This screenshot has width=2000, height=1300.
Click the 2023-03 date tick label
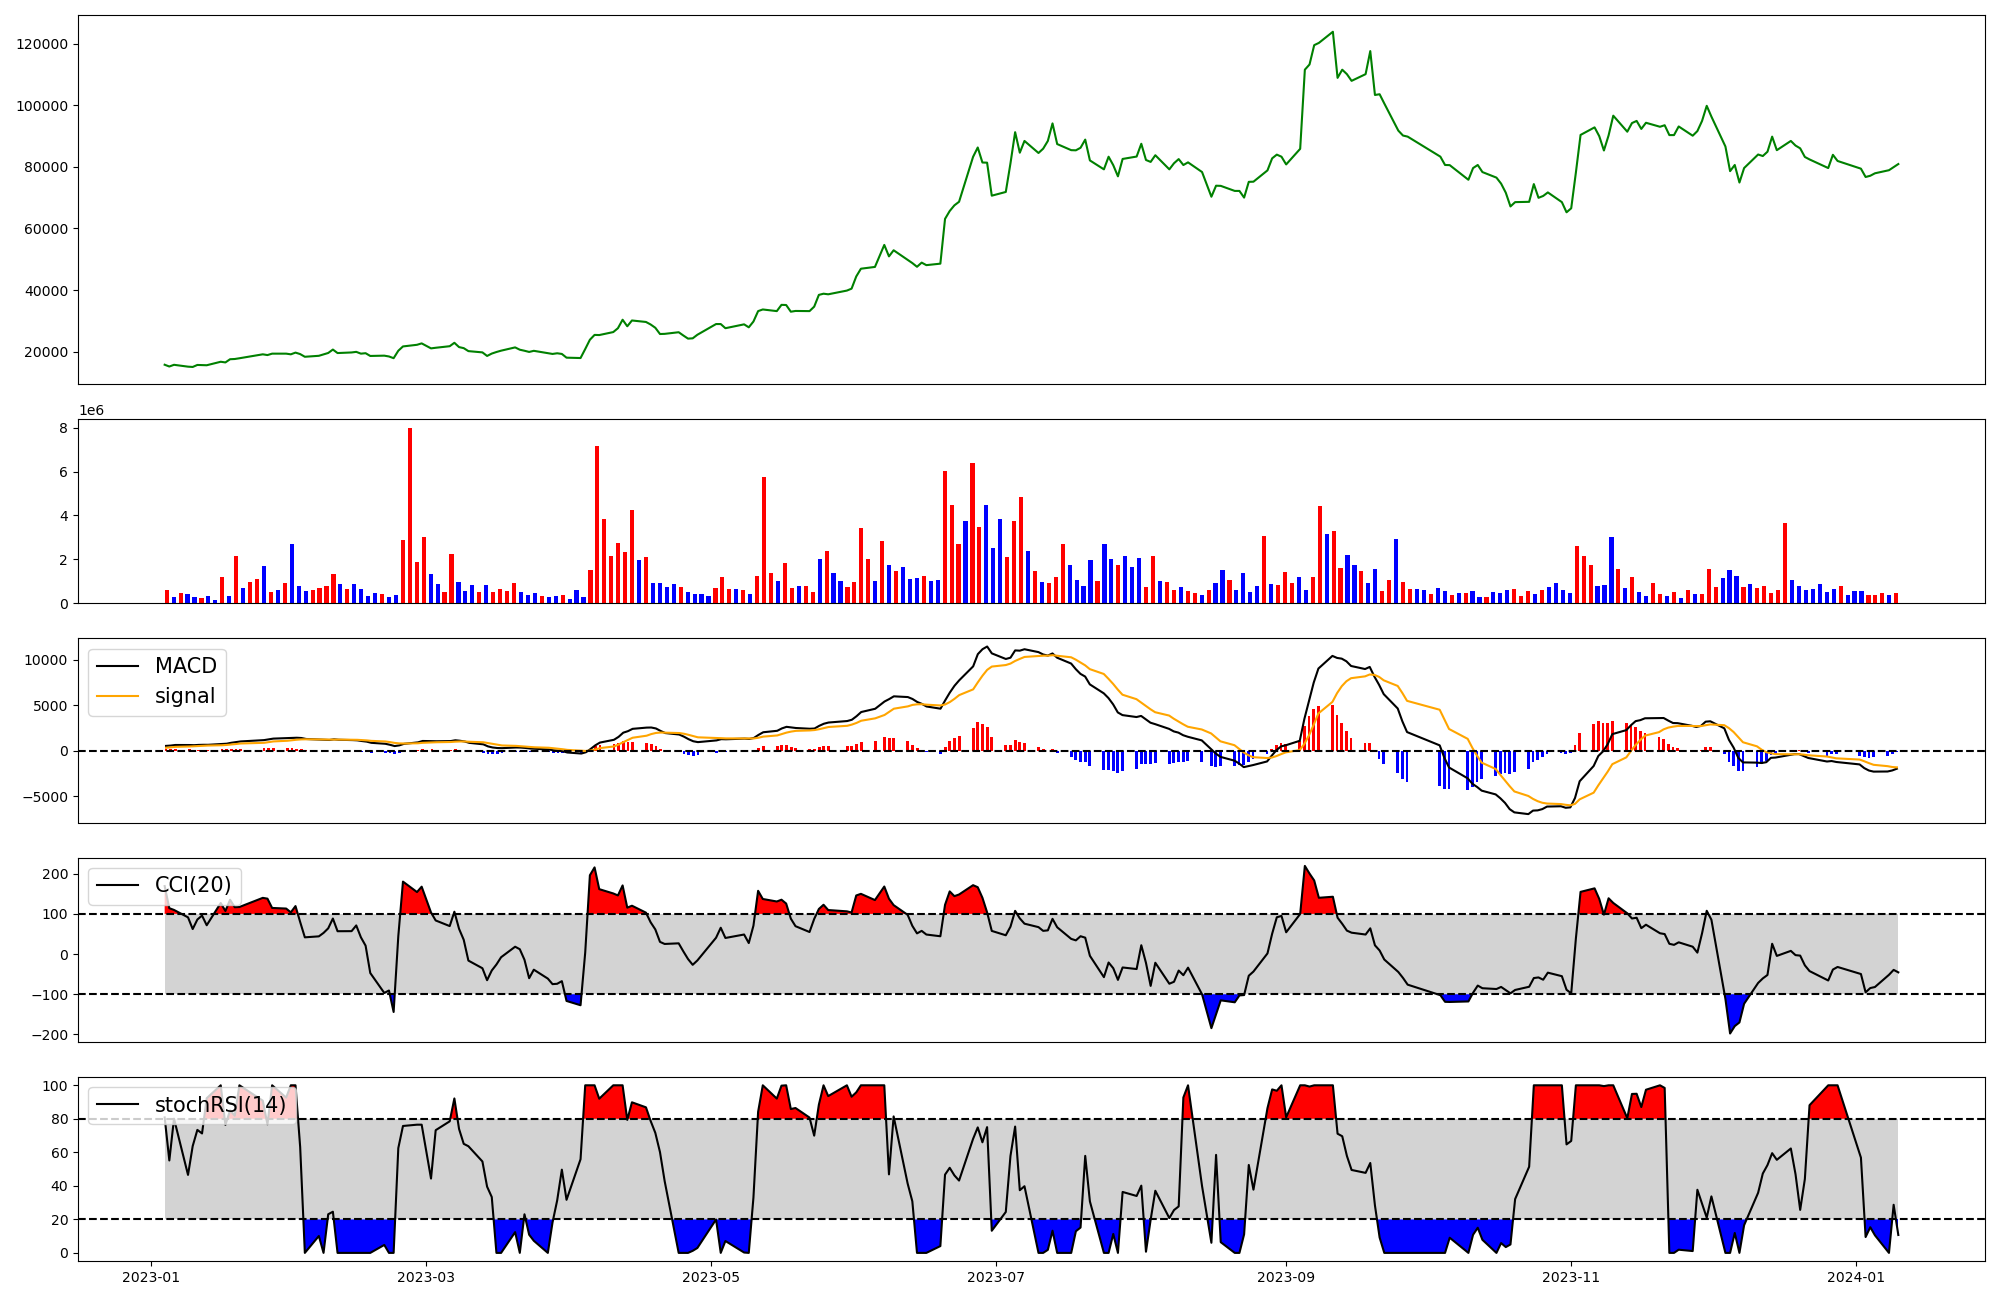426,1277
